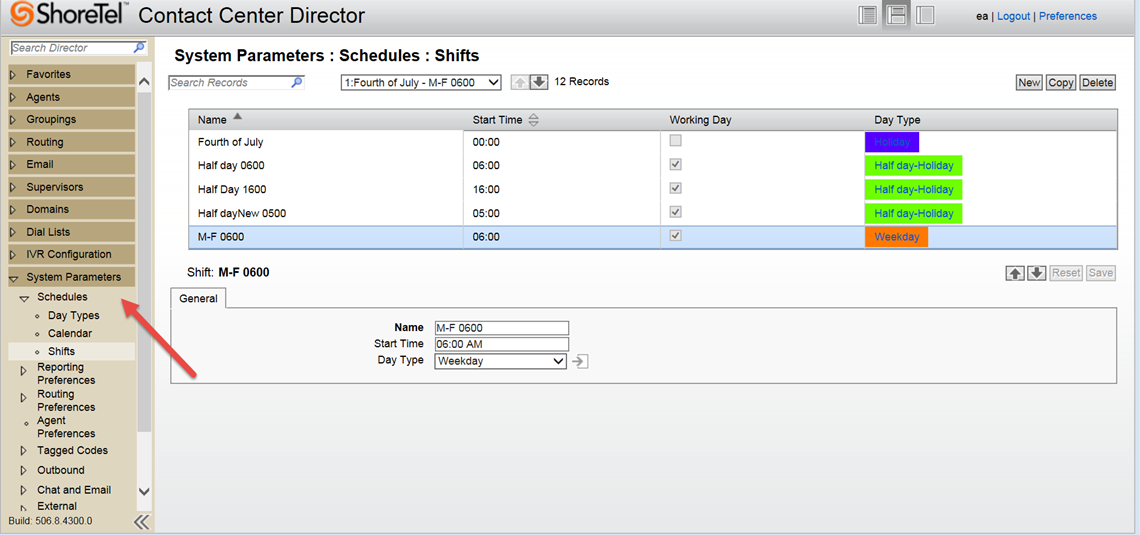This screenshot has height=535, width=1140.
Task: Open the Calendar page
Action: [70, 333]
